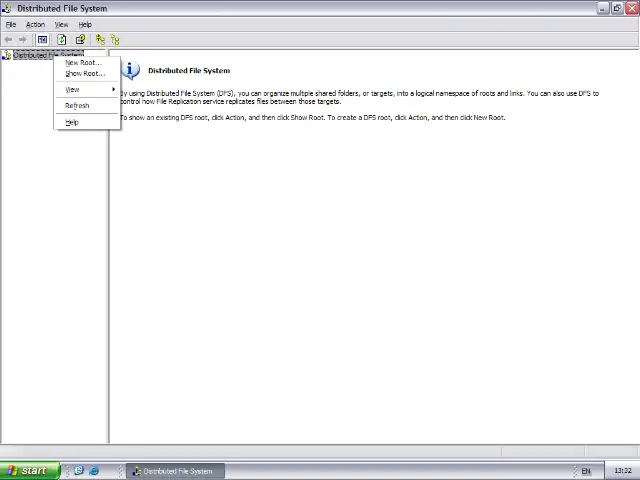Click the Distributed File System tree node icon
The height and width of the screenshot is (480, 640).
tap(7, 55)
